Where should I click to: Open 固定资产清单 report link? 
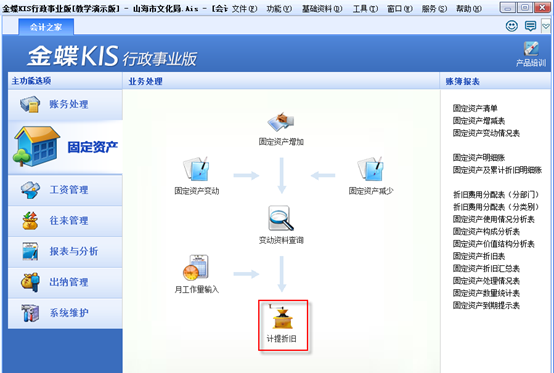coord(475,108)
